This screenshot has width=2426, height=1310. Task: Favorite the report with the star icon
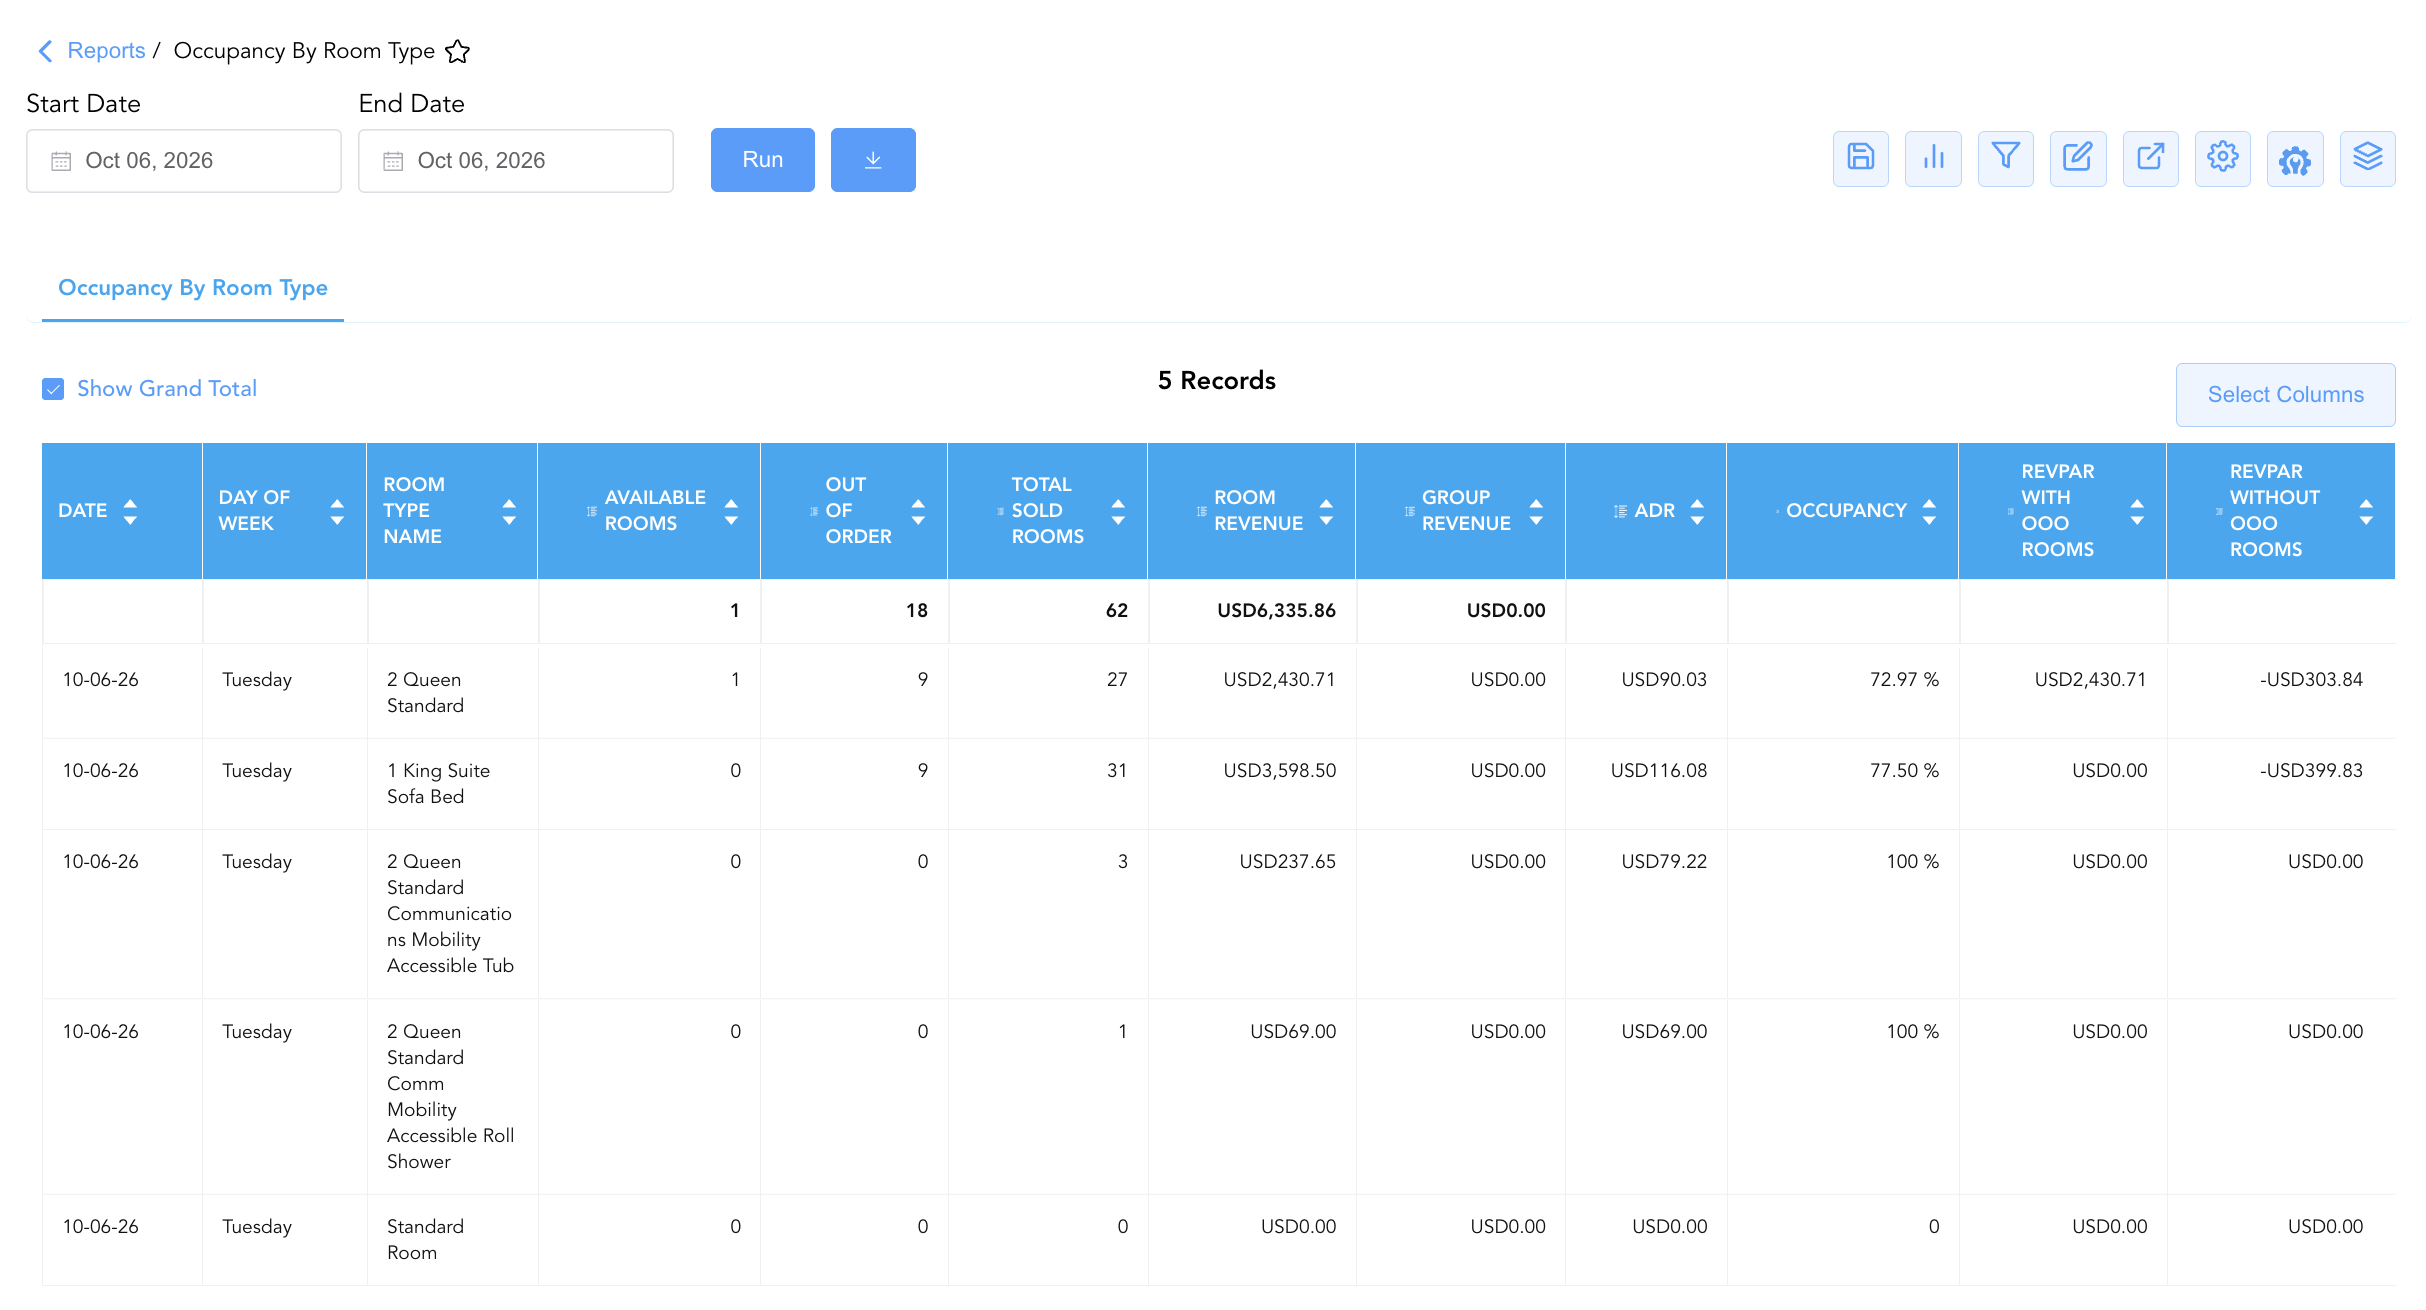coord(457,51)
